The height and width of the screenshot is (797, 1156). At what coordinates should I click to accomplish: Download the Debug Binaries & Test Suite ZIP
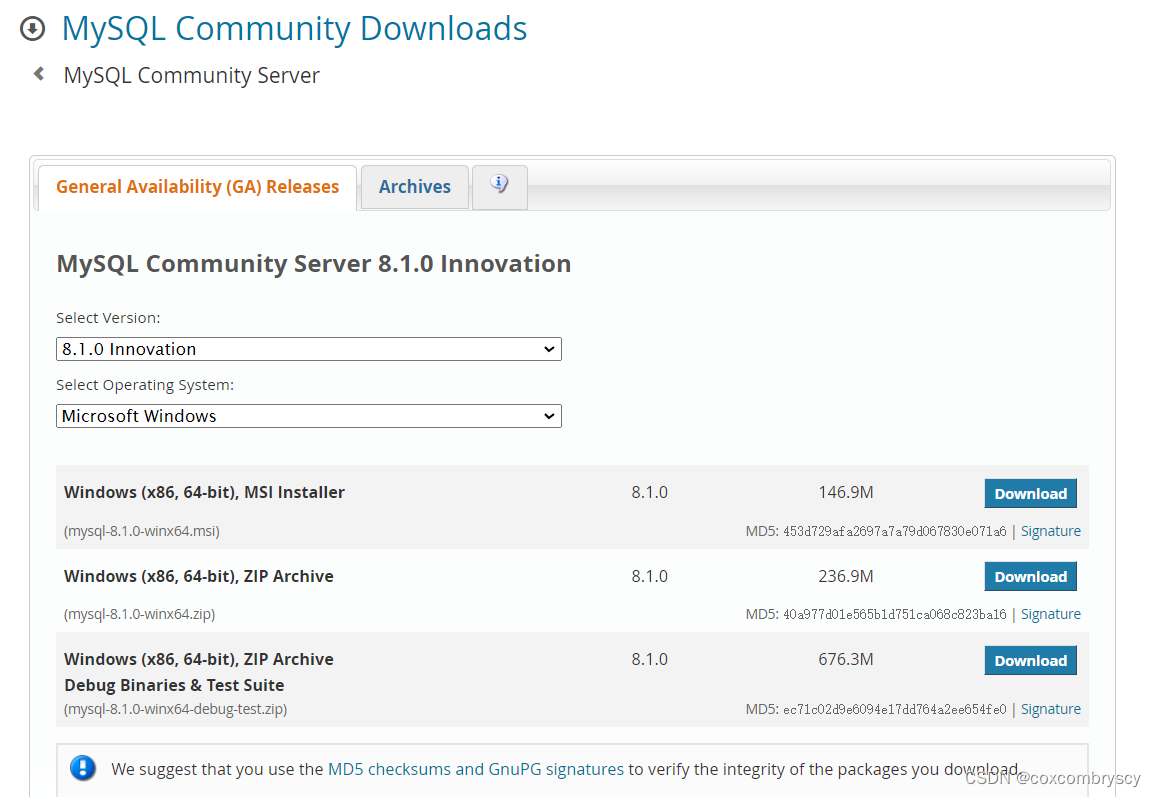point(1031,661)
